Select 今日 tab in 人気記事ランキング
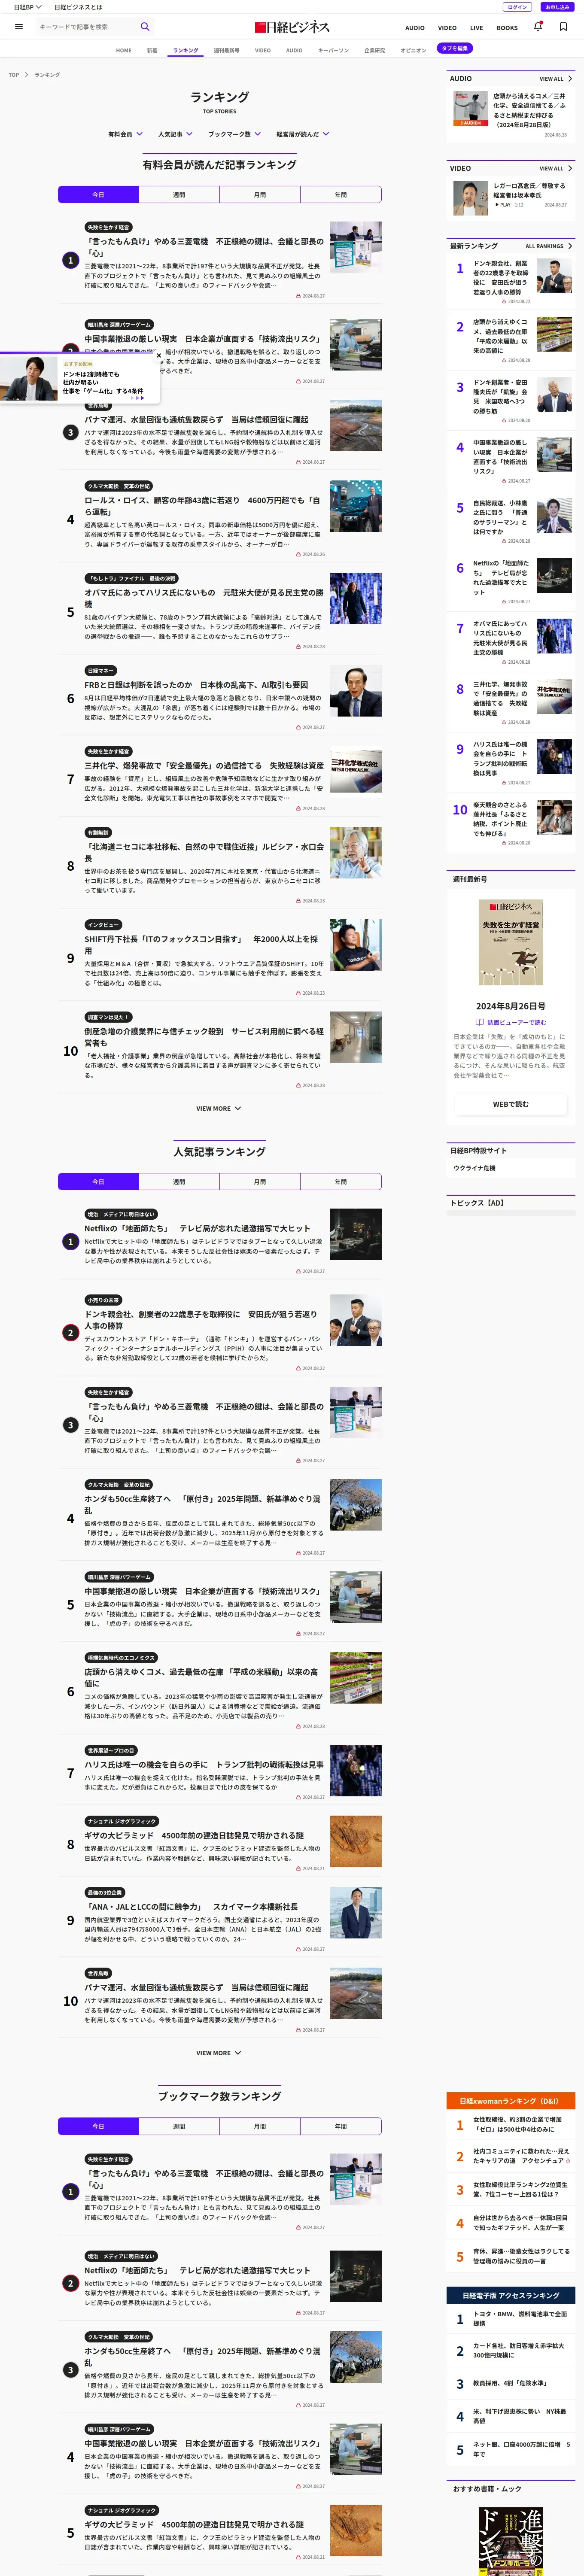The width and height of the screenshot is (584, 2576). click(x=98, y=1182)
